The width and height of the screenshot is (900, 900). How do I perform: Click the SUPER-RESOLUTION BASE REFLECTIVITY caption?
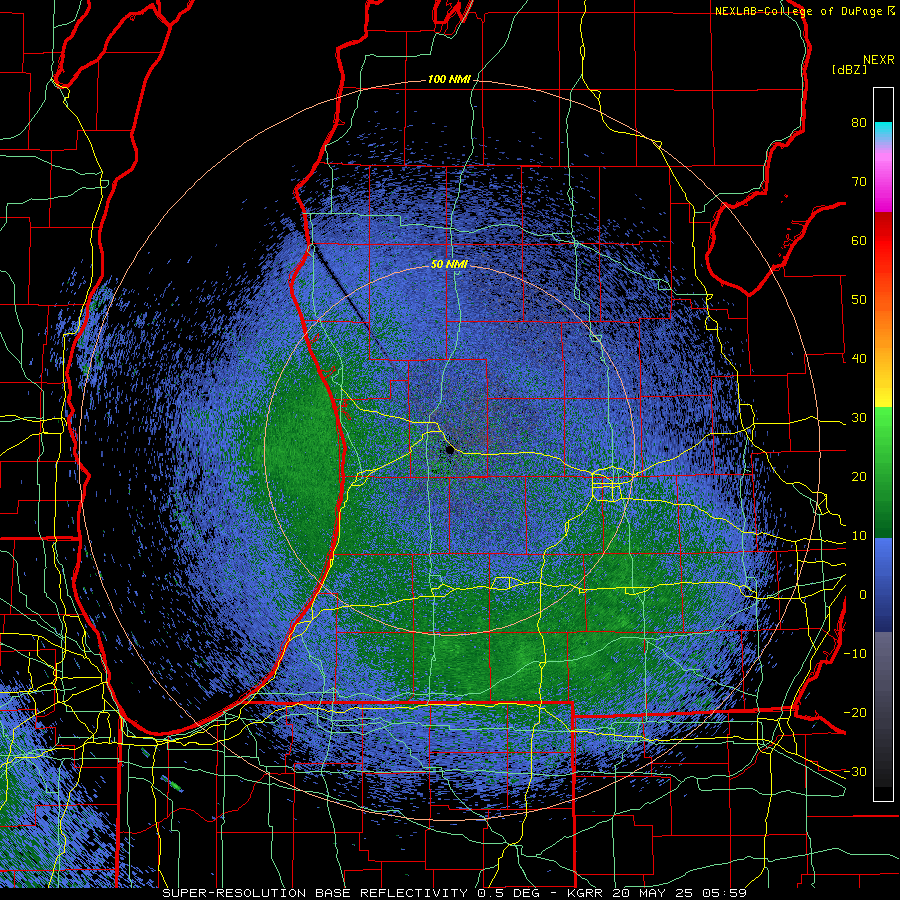tap(315, 893)
